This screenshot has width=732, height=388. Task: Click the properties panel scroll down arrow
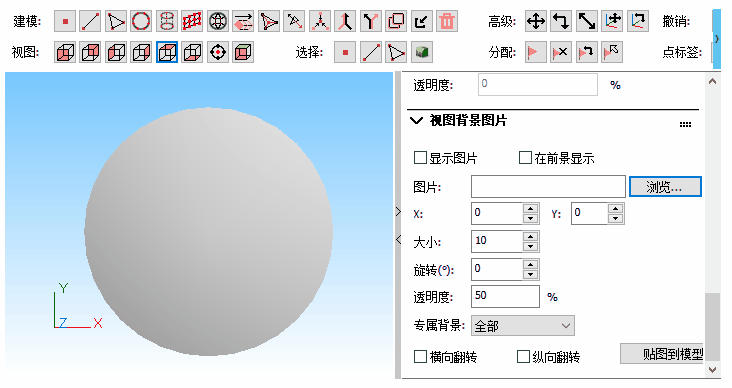point(712,370)
